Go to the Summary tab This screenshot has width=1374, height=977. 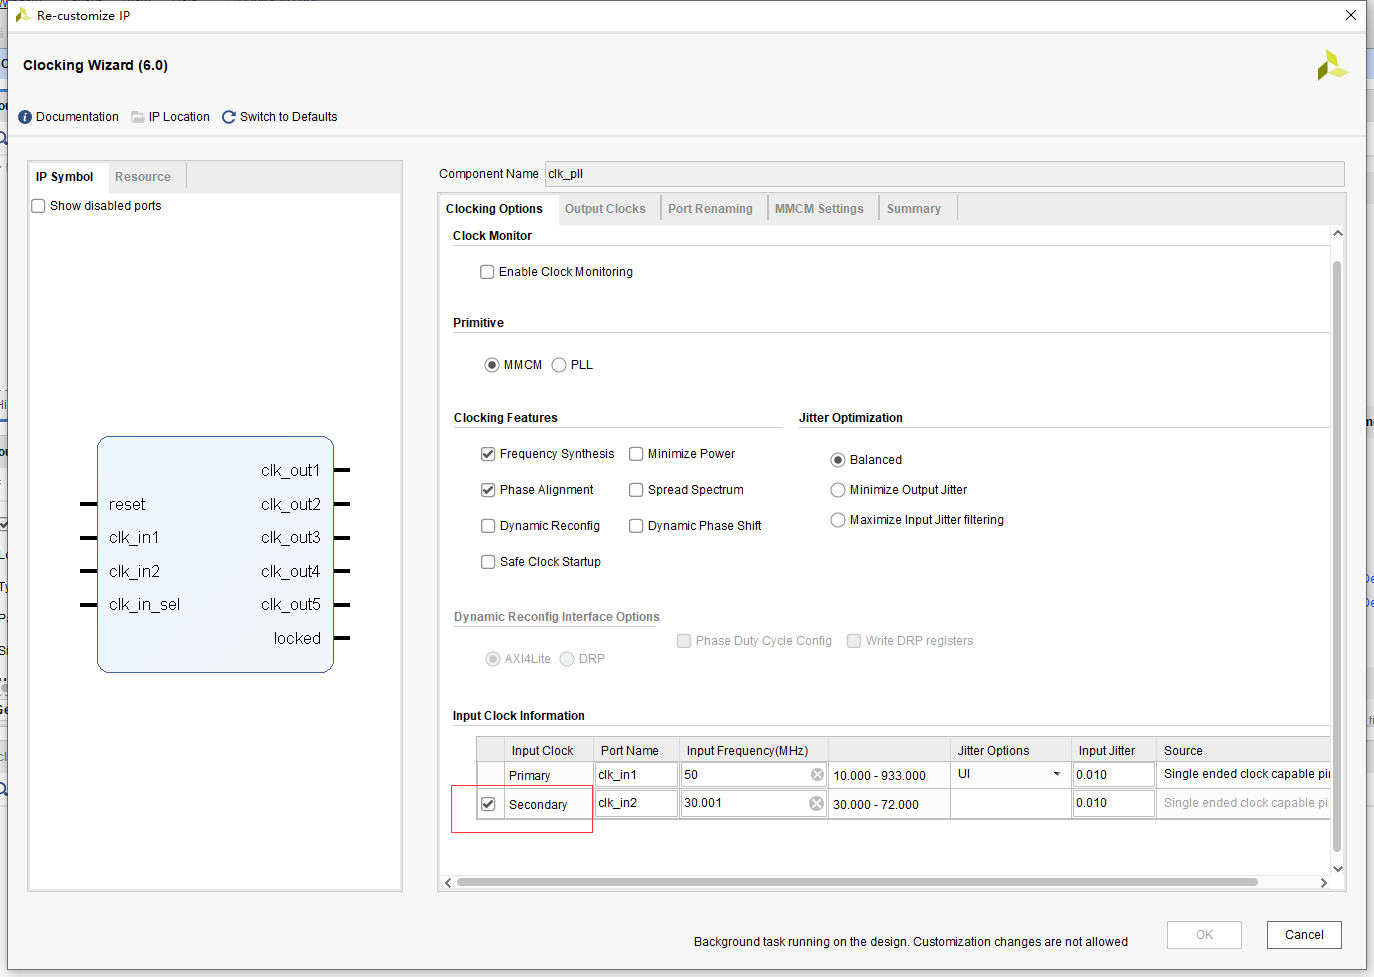pos(914,209)
